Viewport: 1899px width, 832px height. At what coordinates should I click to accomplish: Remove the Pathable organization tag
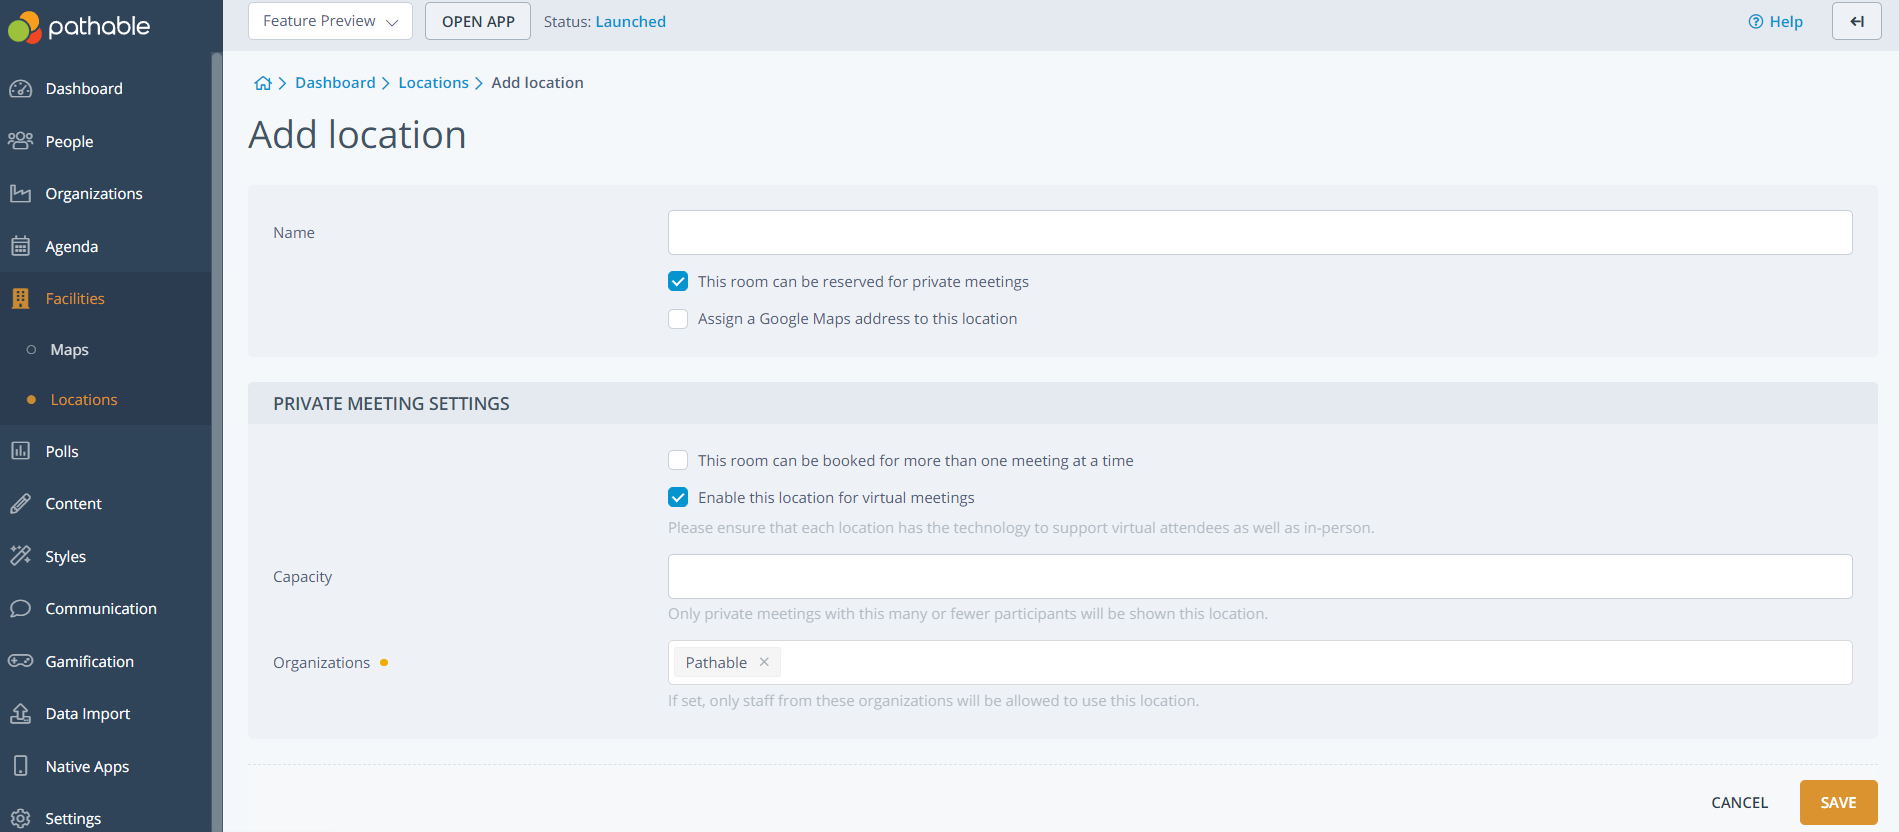pos(764,662)
